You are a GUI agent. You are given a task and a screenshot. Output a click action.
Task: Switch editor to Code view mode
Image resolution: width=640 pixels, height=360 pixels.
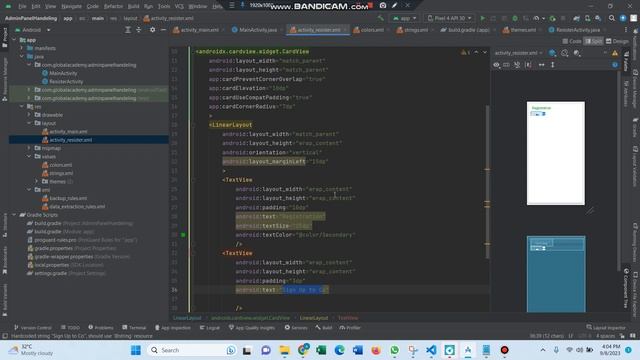(572, 41)
